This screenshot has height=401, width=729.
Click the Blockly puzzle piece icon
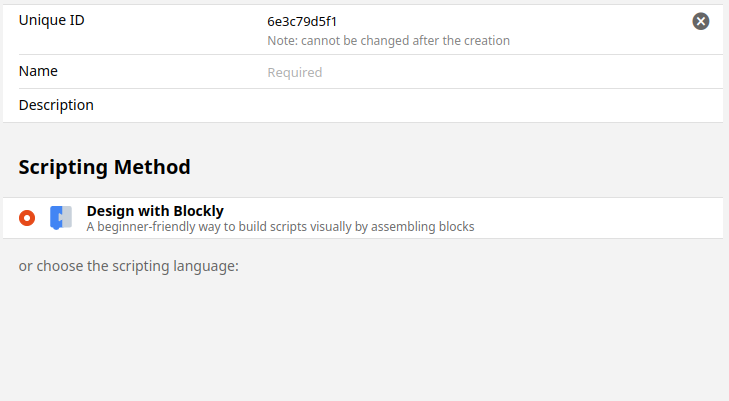[61, 217]
